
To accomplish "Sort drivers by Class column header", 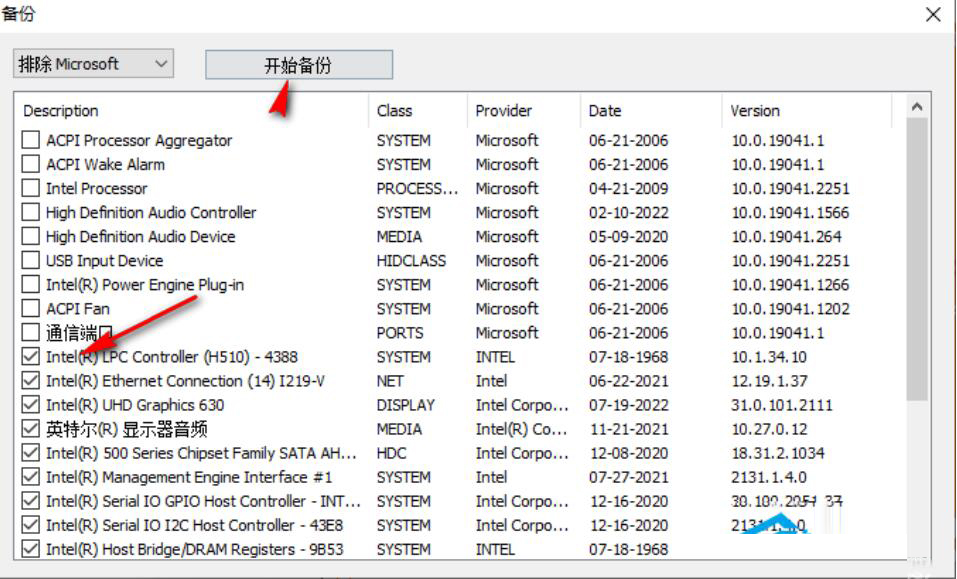I will [x=416, y=111].
